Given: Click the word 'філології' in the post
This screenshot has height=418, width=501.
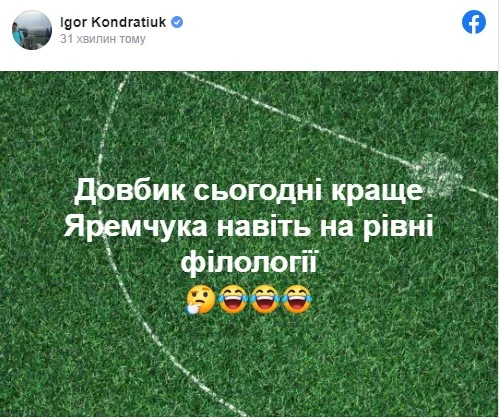Looking at the screenshot, I should (x=248, y=262).
